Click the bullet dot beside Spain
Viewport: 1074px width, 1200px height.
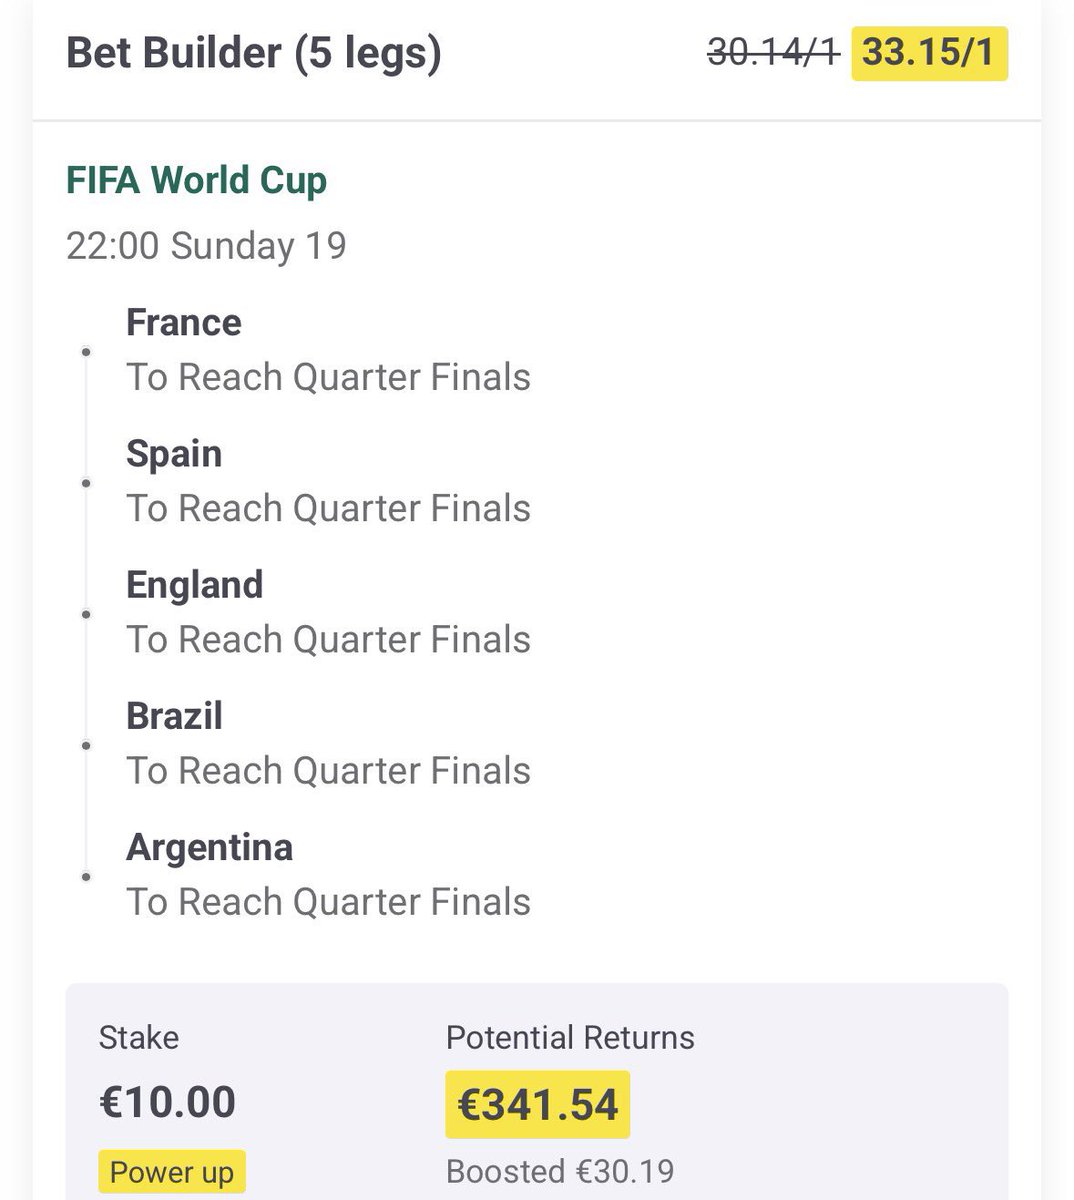86,483
